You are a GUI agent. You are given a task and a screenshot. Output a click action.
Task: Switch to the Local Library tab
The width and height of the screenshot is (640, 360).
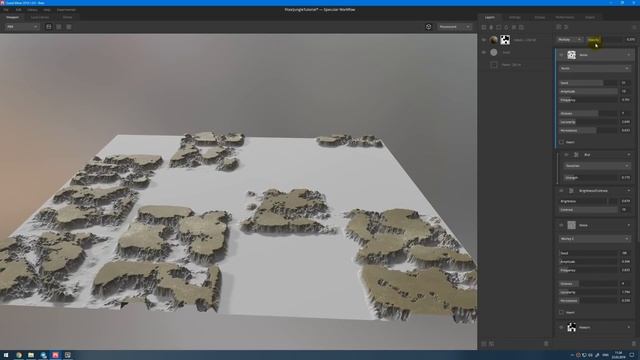point(40,17)
